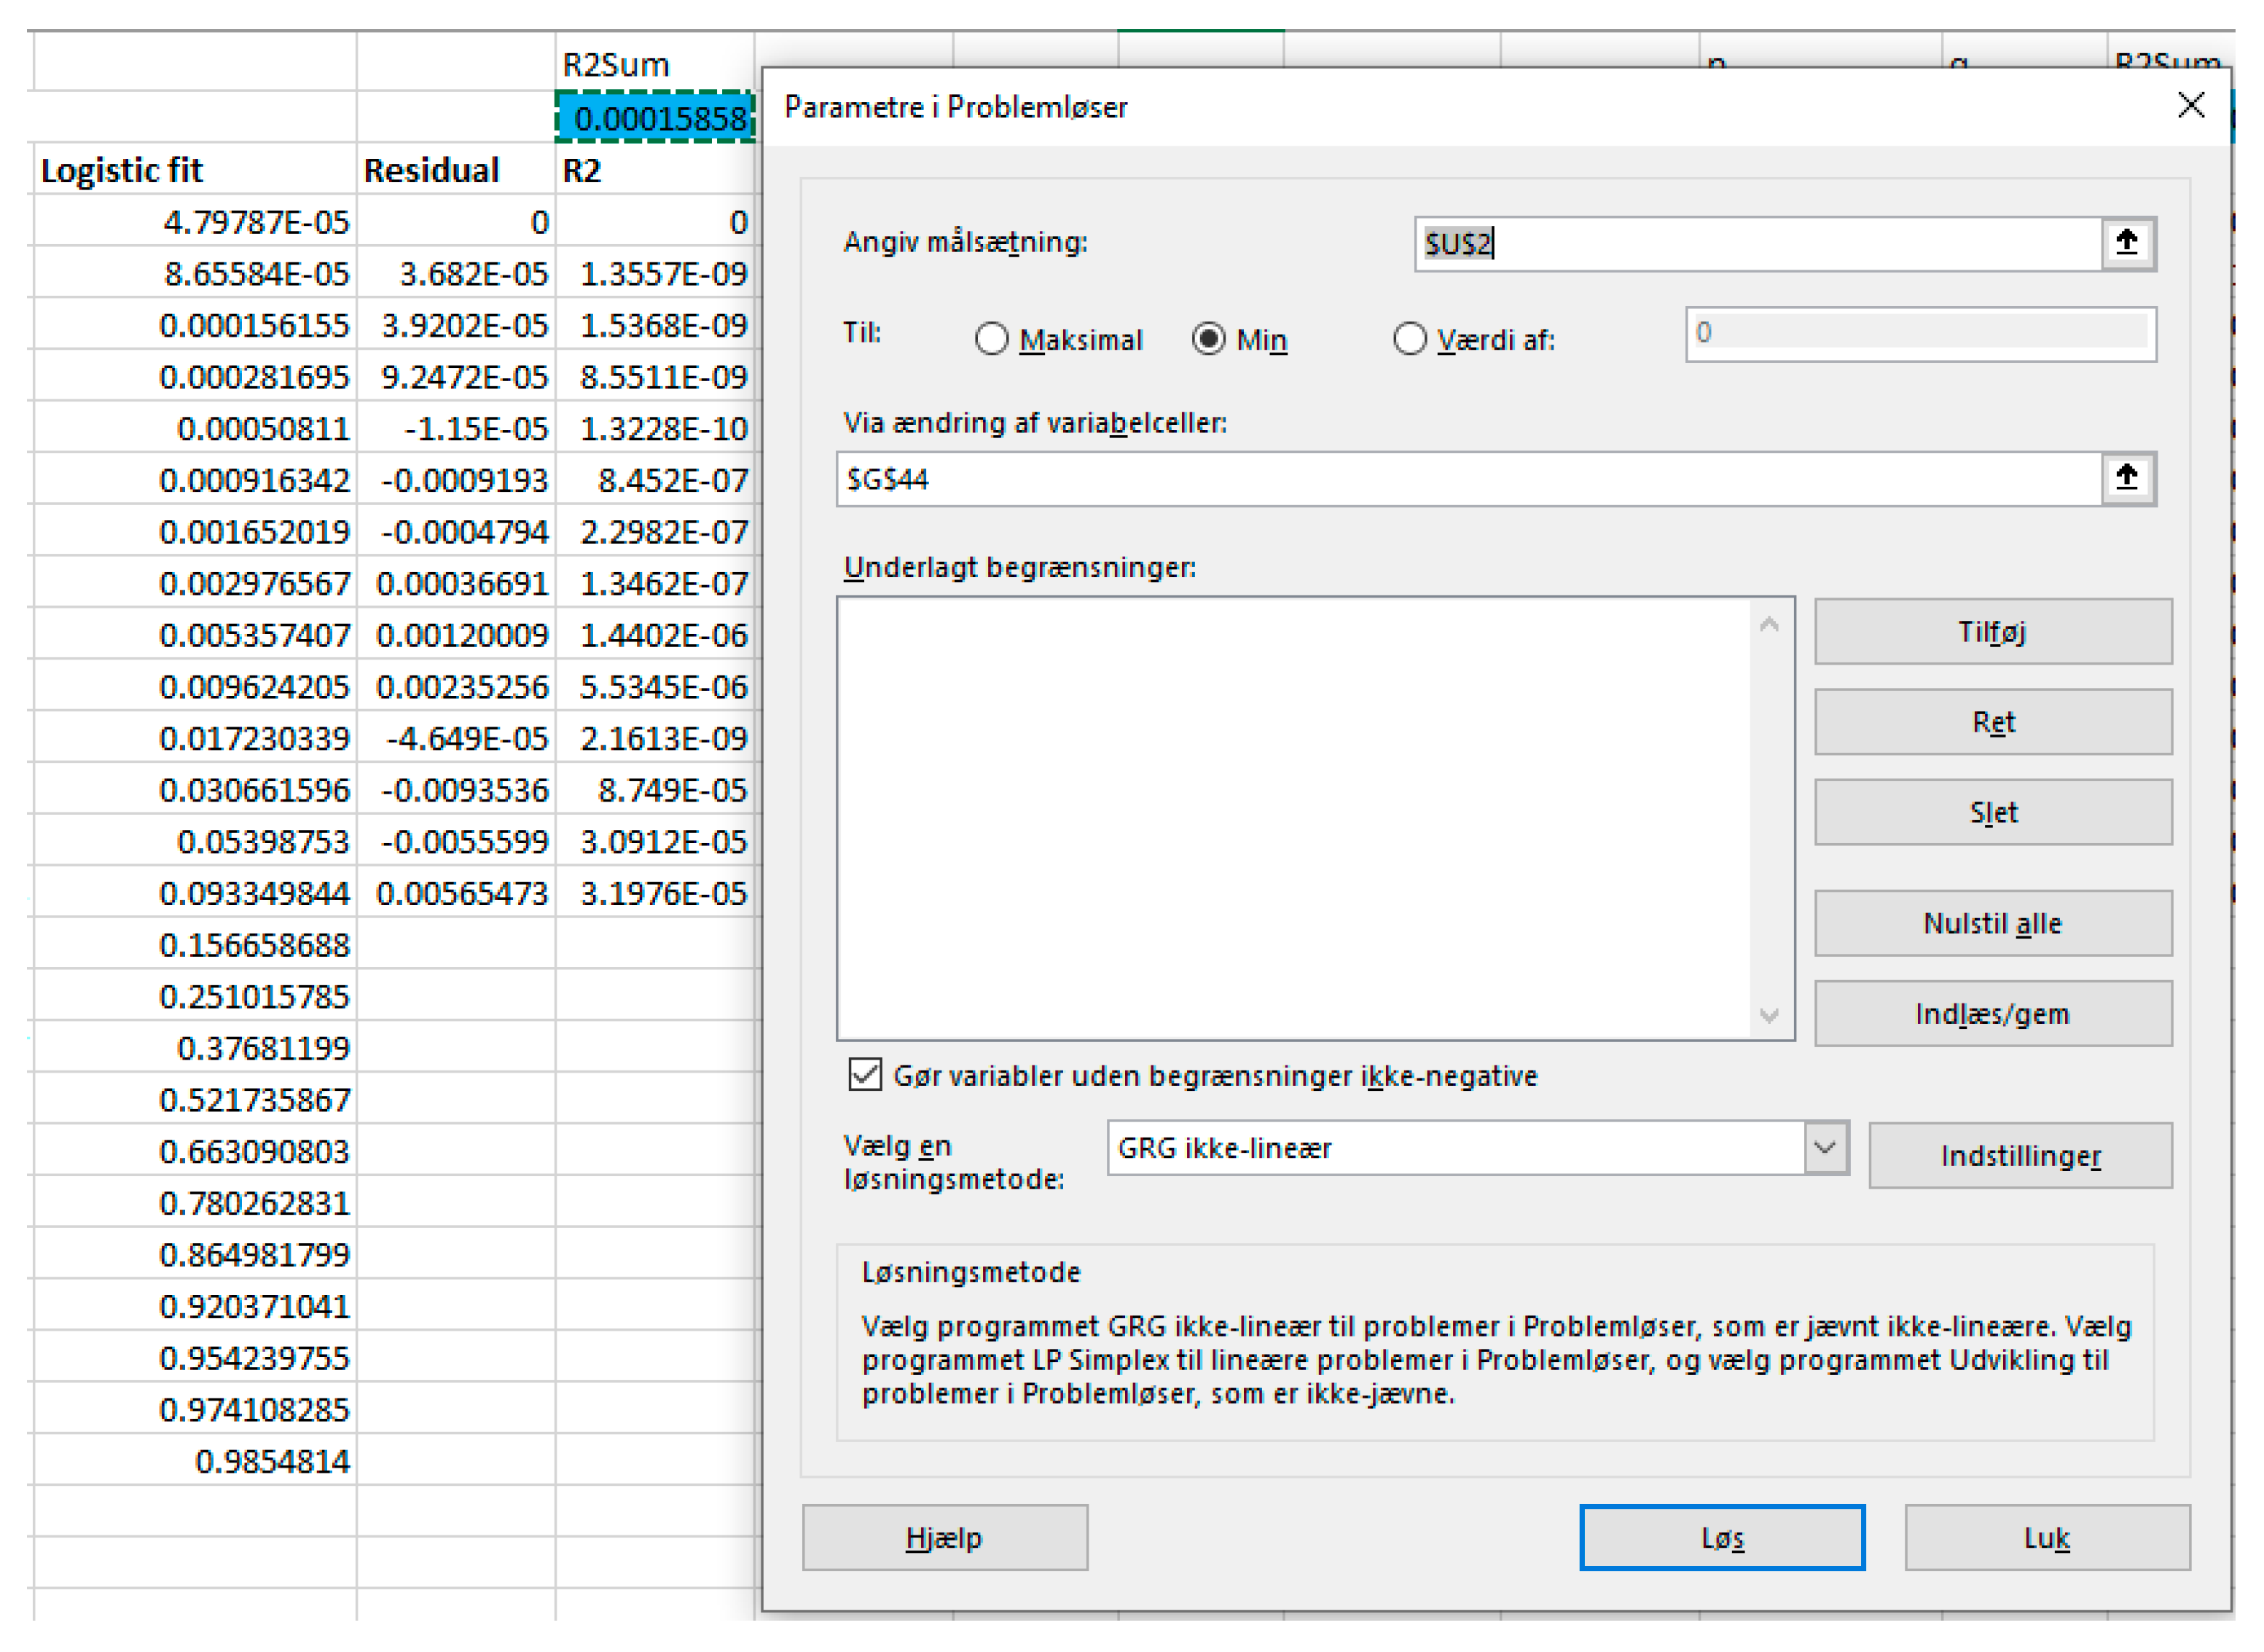The image size is (2264, 1652).
Task: Click range selector icon for objective cell
Action: click(x=2126, y=243)
